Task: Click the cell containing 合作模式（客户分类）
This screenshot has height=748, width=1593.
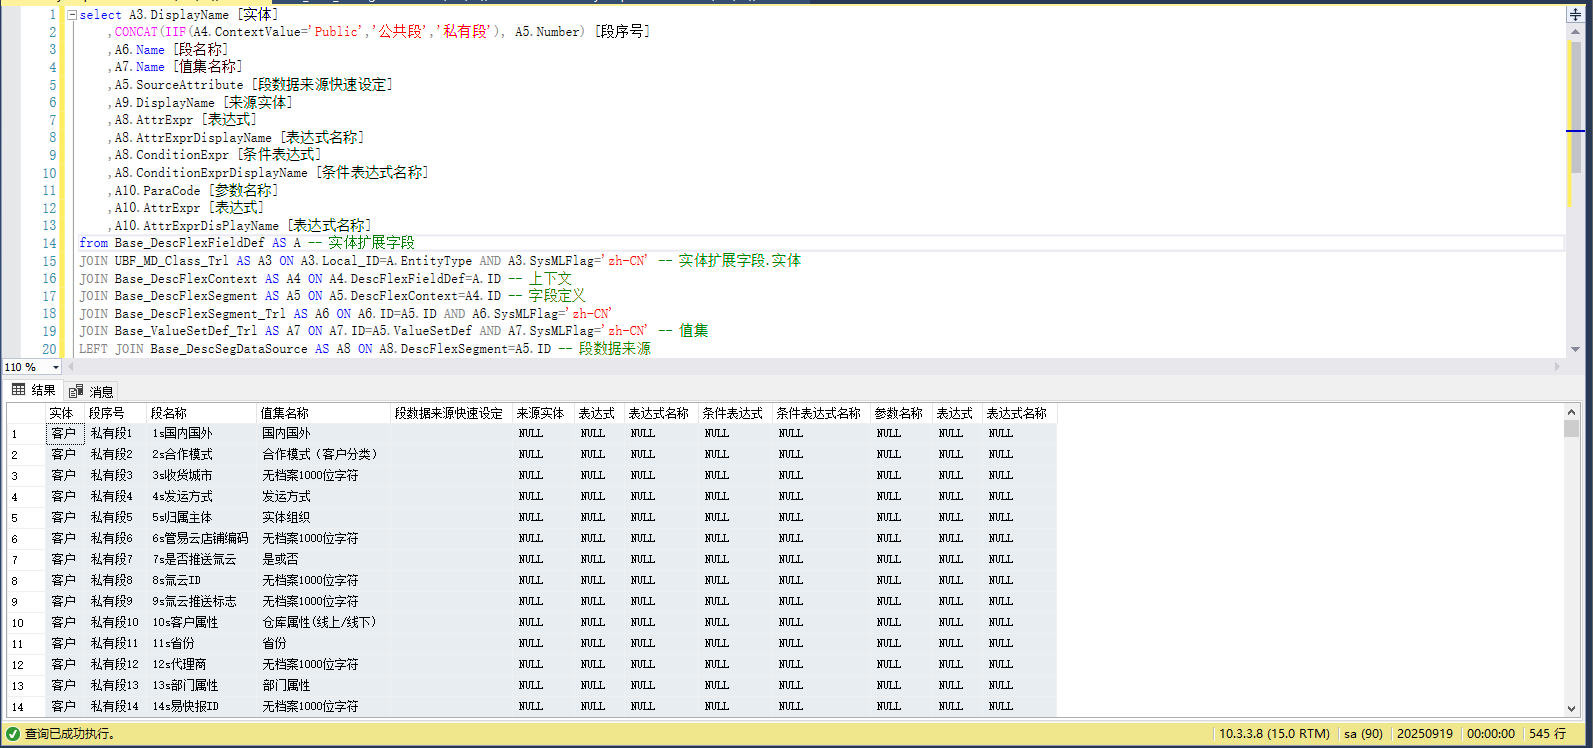Action: coord(319,454)
